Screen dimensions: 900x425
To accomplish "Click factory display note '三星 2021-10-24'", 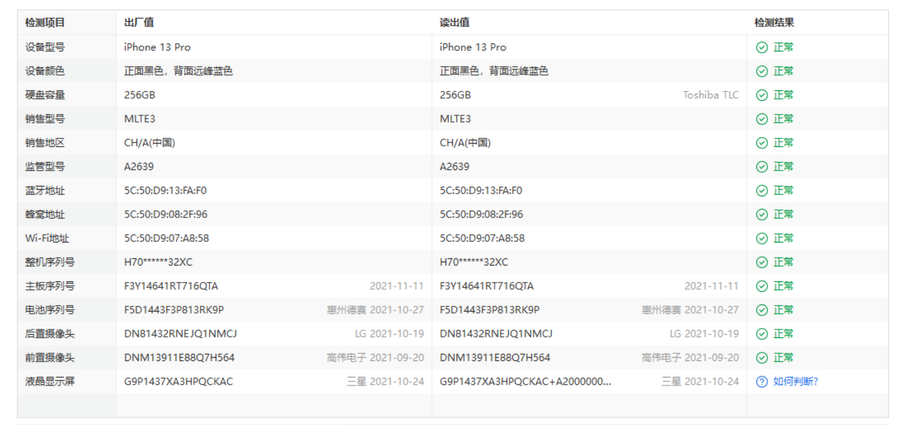I will click(385, 381).
